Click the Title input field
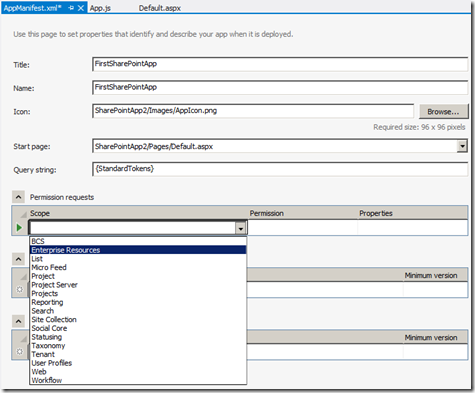 coord(280,64)
